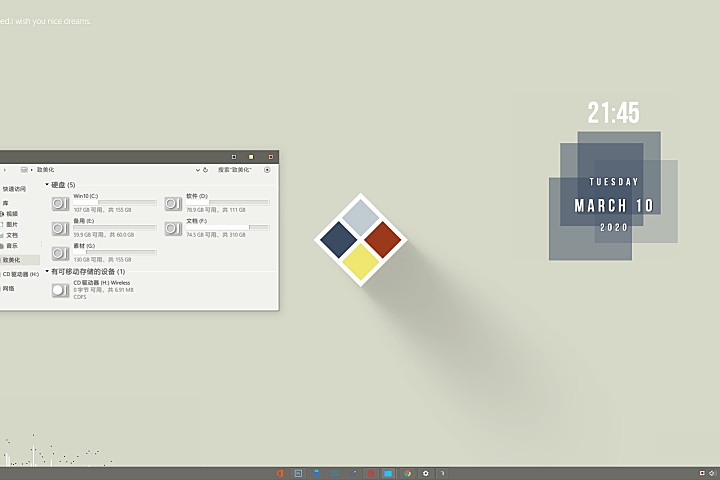Open the red circular music app in the taskbar

(371, 473)
